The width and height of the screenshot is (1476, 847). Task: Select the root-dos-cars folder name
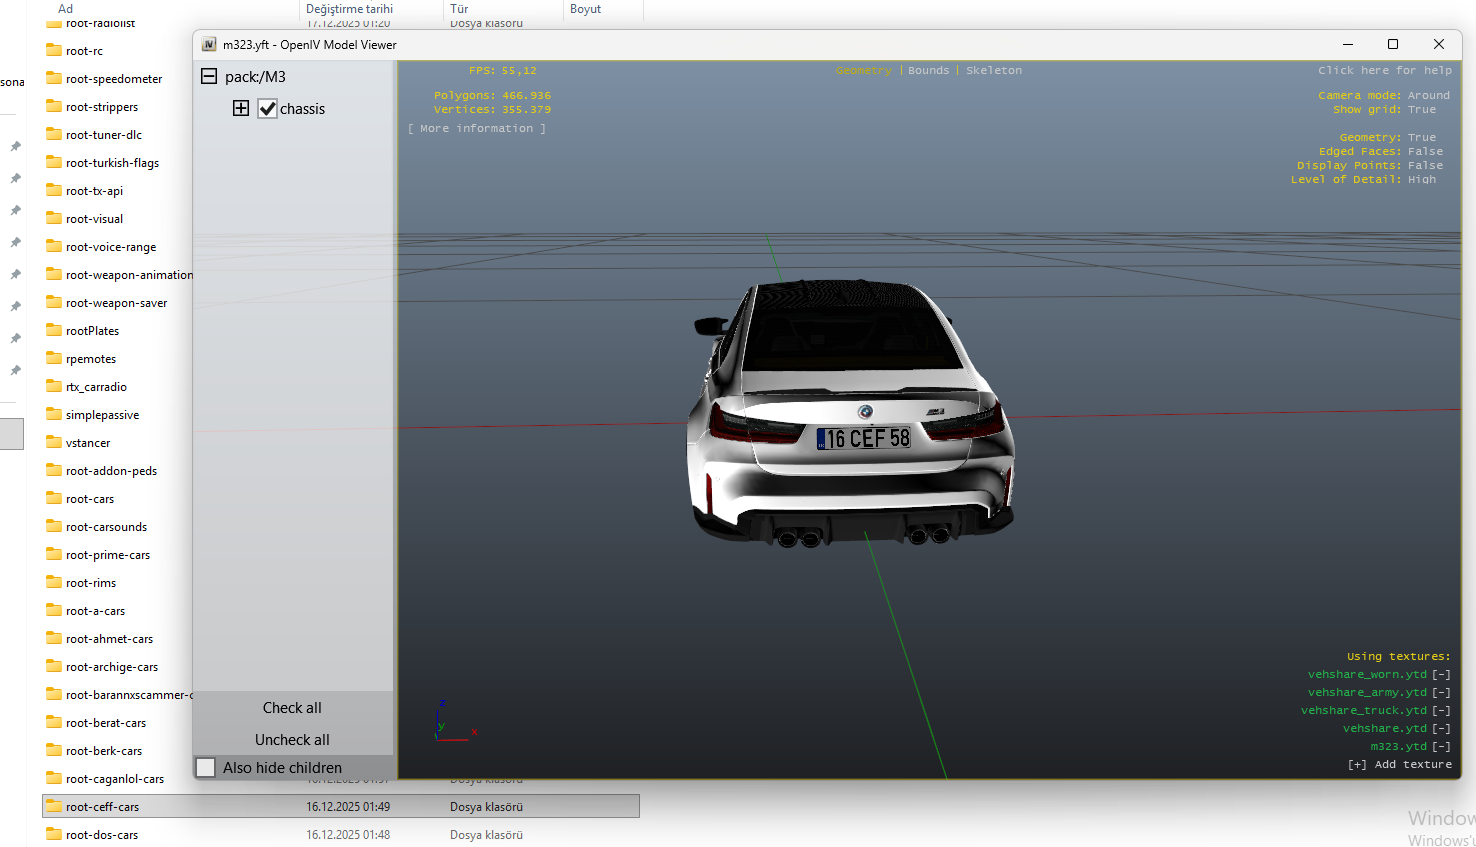click(102, 835)
